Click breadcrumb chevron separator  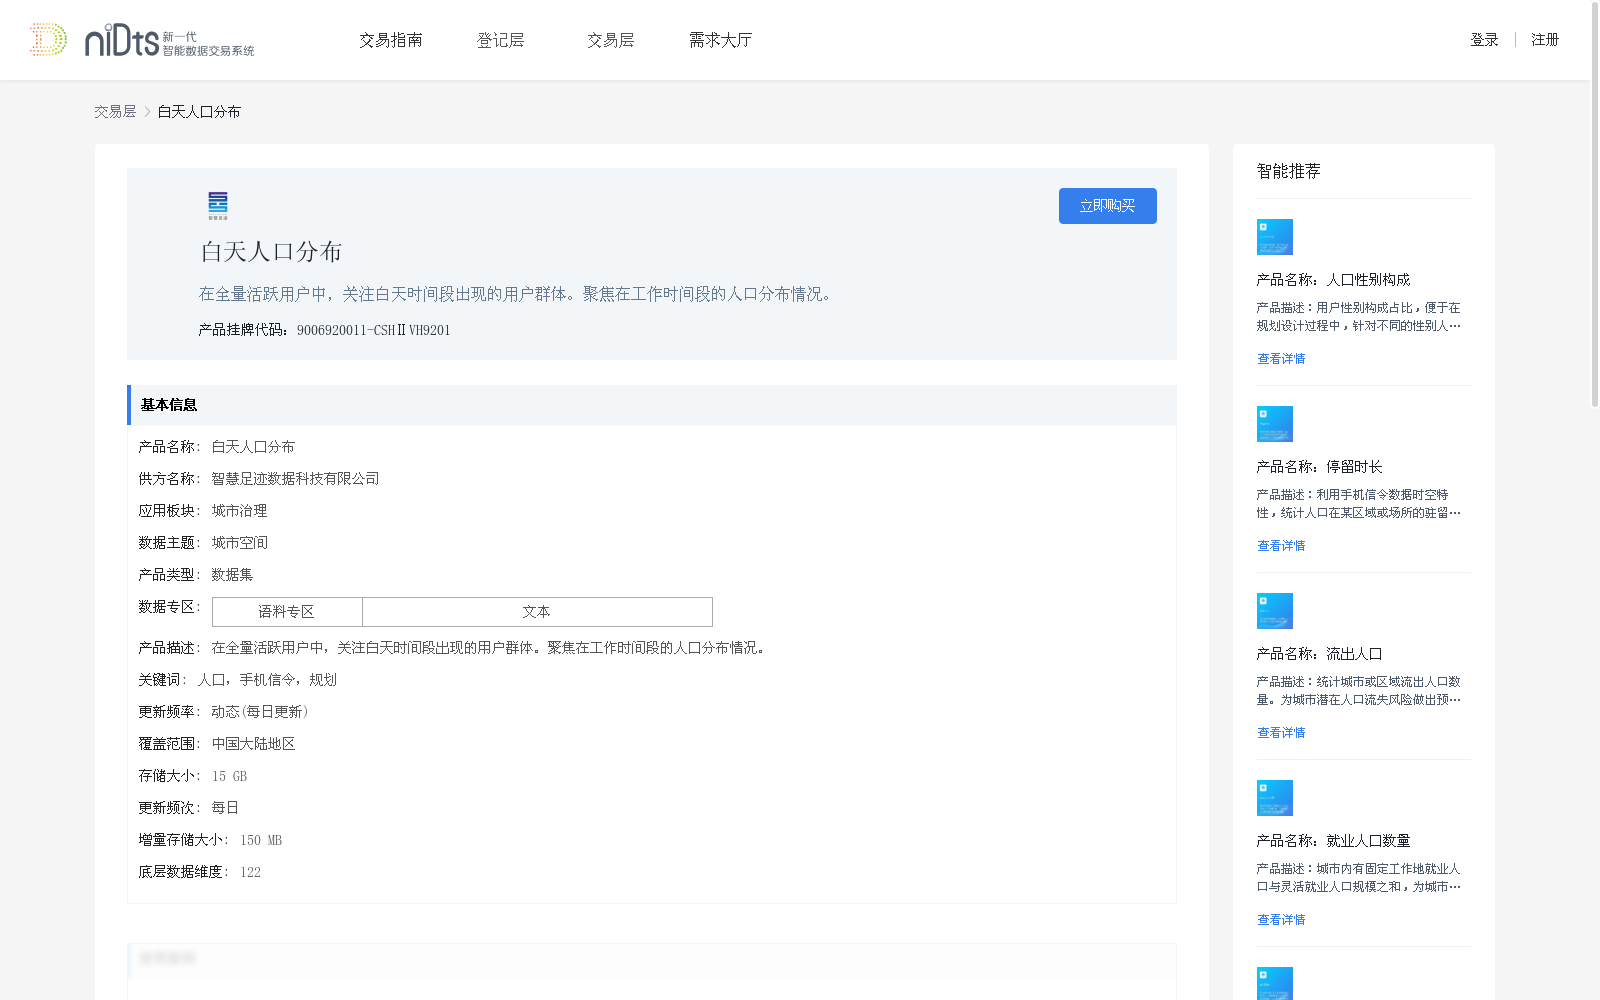click(147, 112)
